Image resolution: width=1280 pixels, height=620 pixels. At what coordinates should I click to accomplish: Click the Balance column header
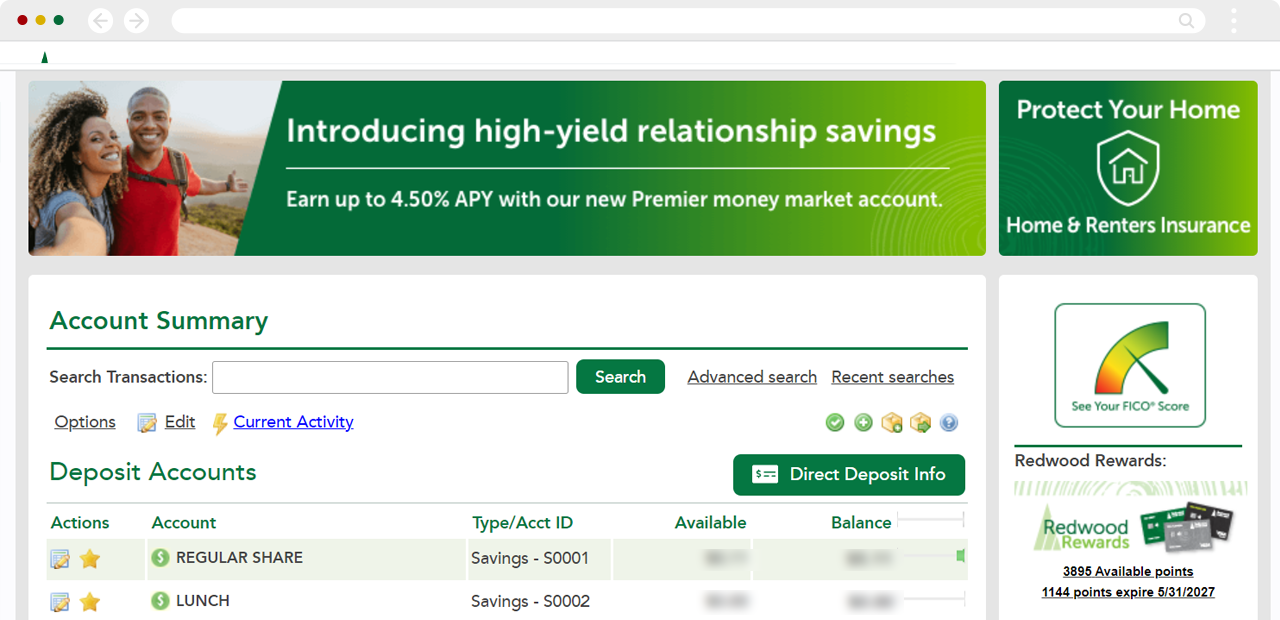coord(861,523)
